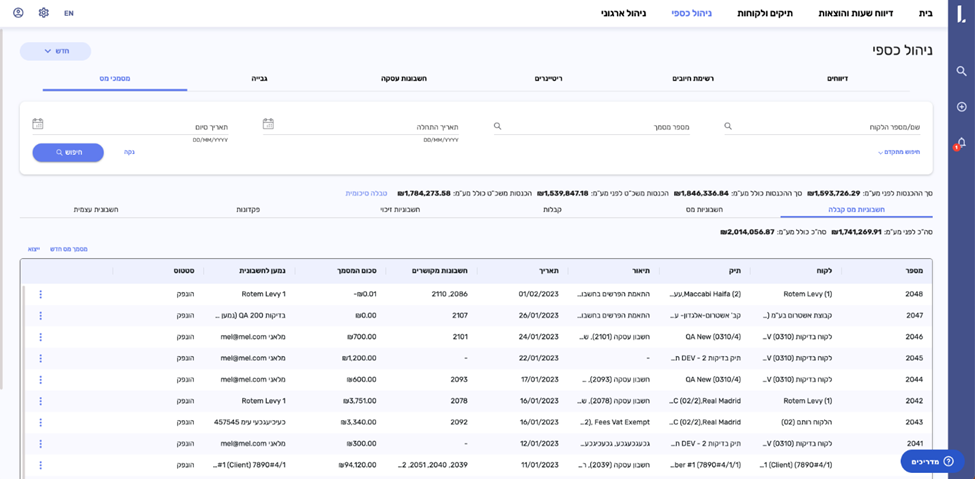The image size is (975, 479).
Task: Expand the חדש dropdown button
Action: (x=55, y=51)
